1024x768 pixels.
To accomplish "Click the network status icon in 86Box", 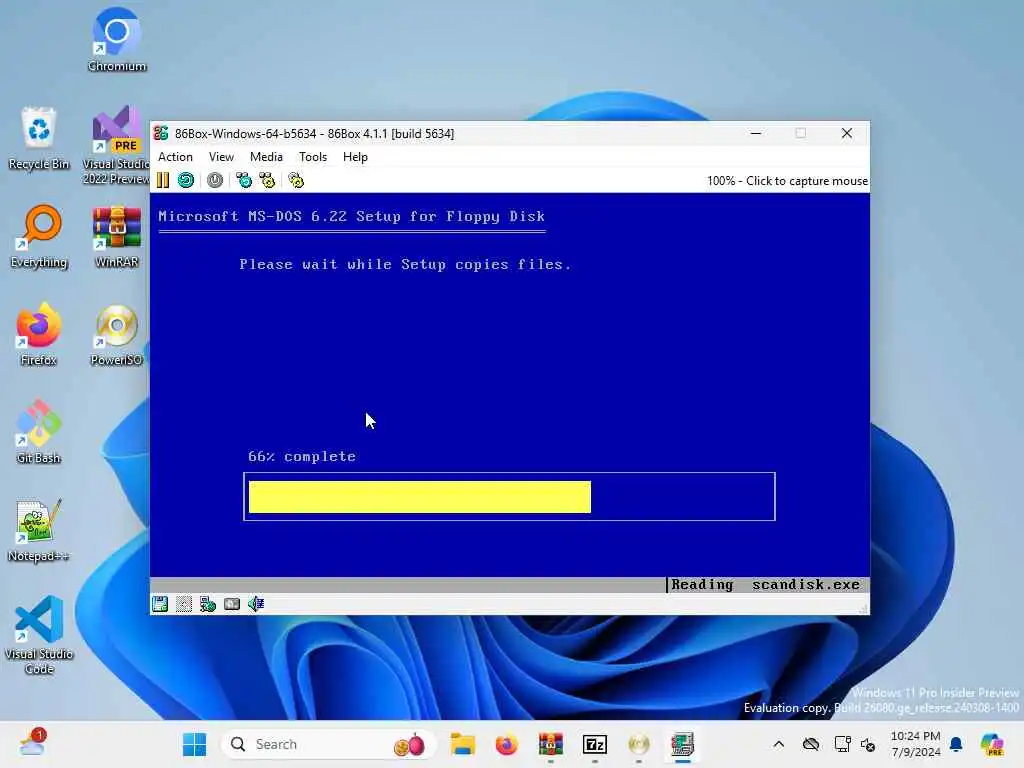I will [208, 604].
